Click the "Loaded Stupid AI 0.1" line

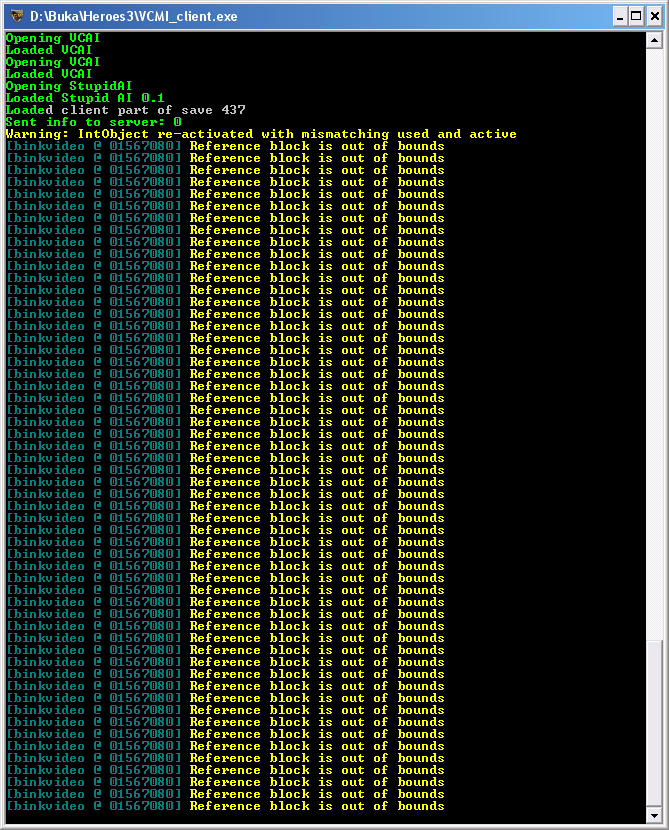tap(85, 98)
